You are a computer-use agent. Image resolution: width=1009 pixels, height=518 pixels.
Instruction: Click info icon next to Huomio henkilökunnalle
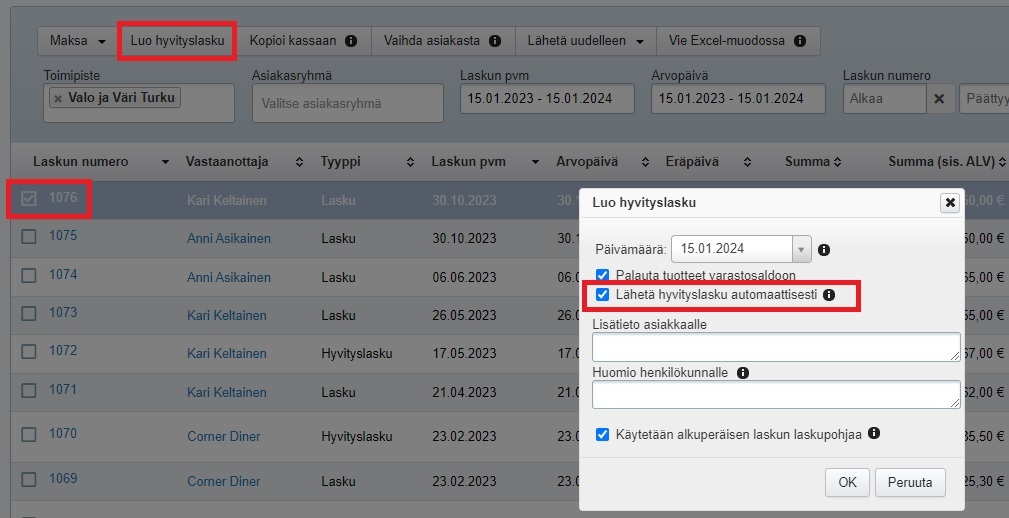[x=742, y=373]
